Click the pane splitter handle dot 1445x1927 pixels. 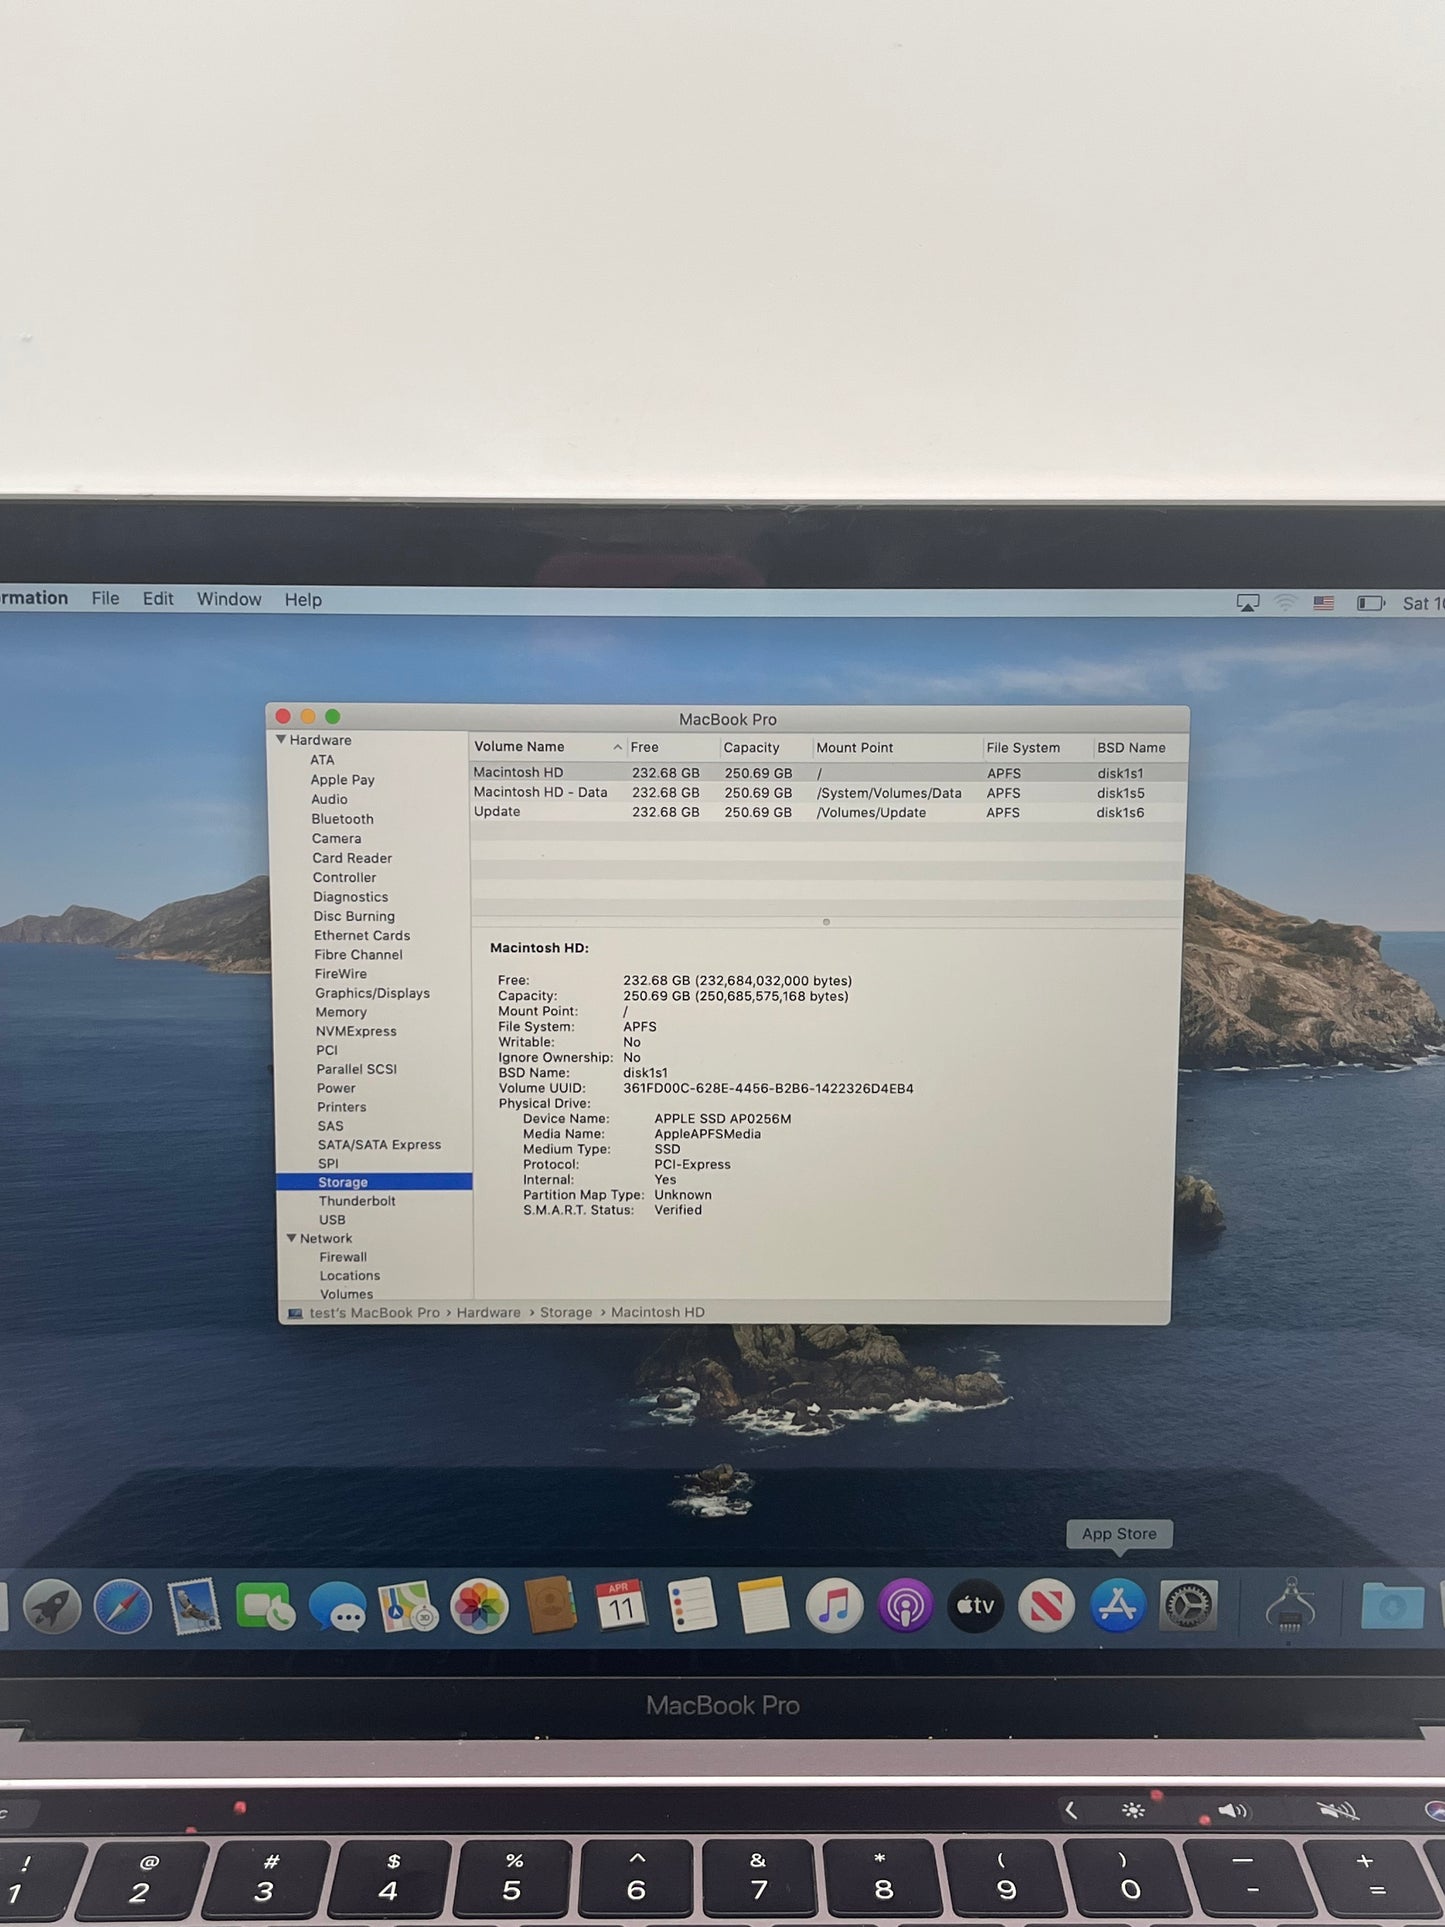(826, 922)
